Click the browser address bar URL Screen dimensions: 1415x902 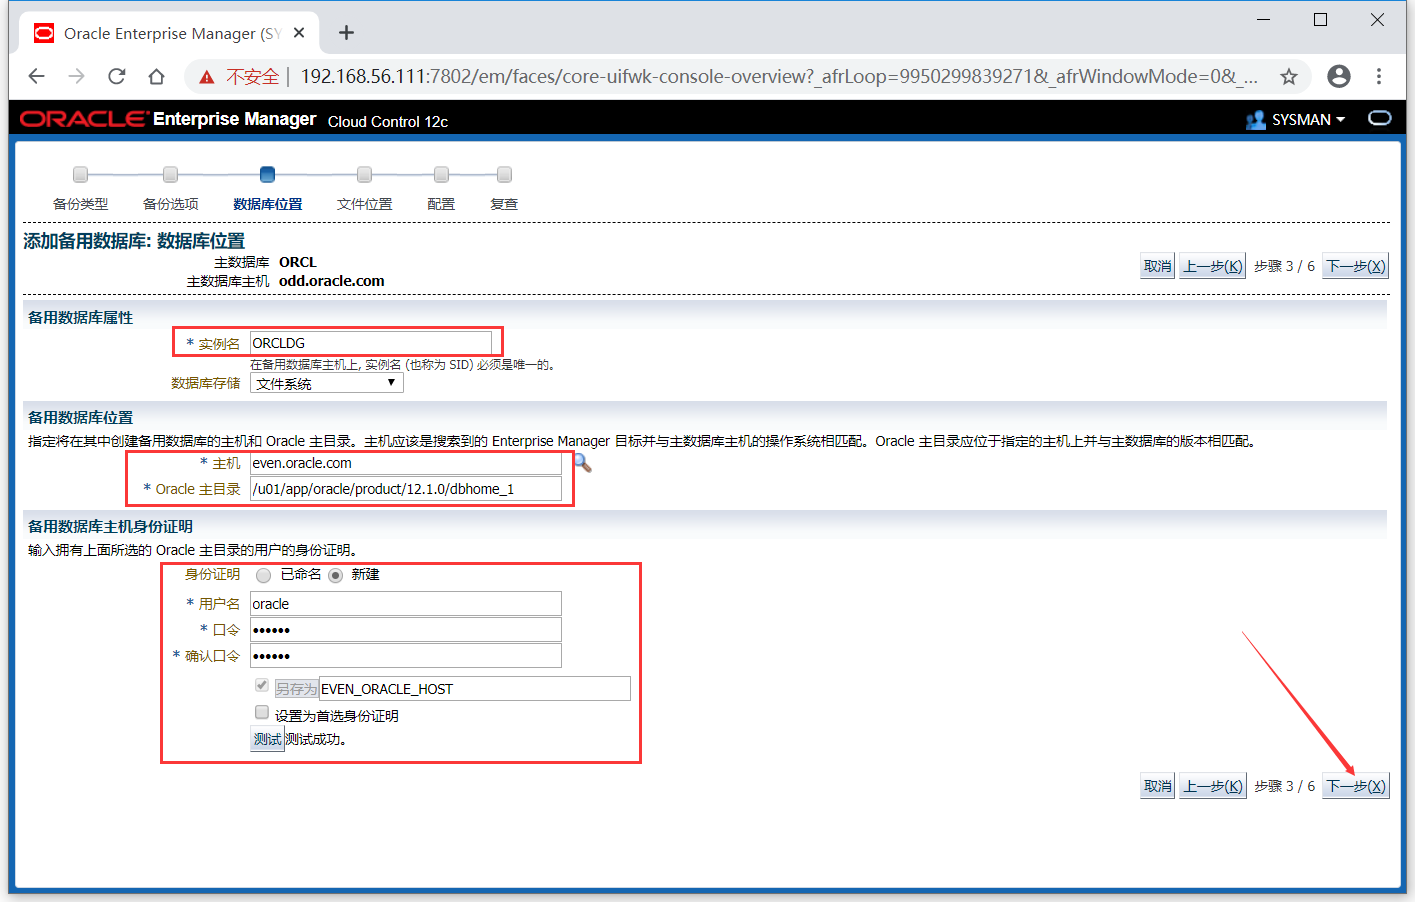pos(779,76)
